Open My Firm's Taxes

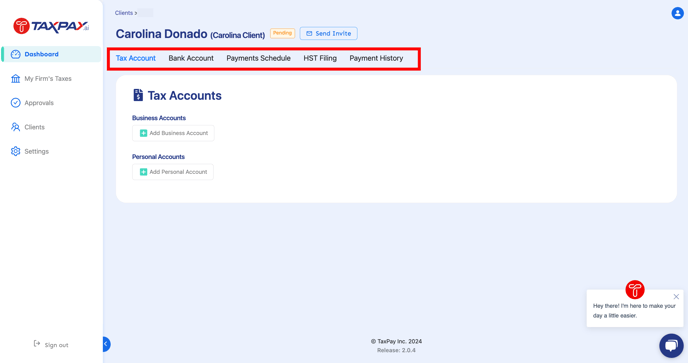pos(48,79)
